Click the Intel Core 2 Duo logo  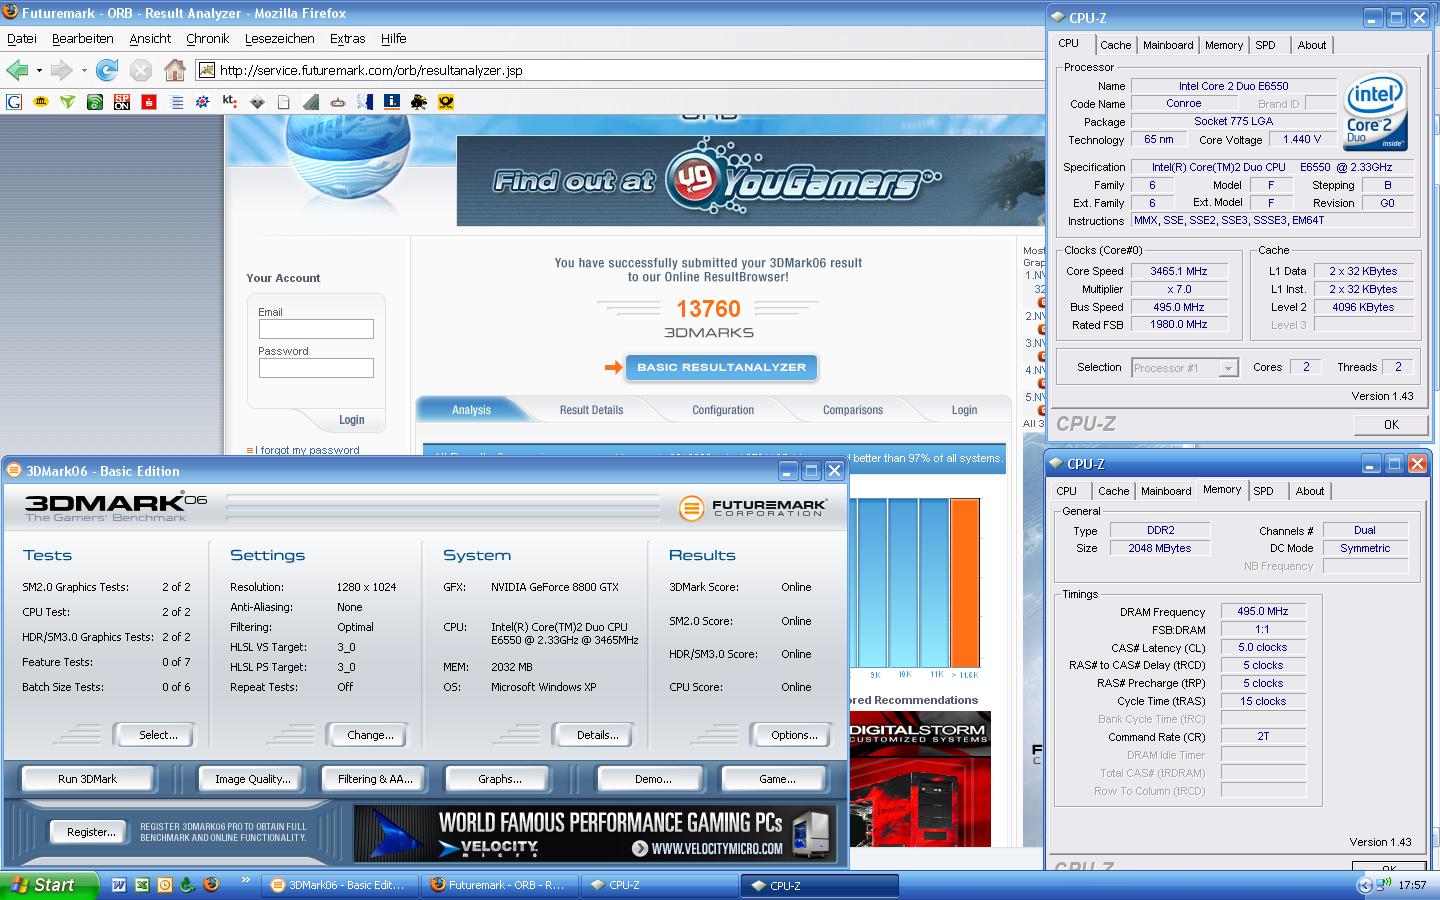[x=1375, y=111]
